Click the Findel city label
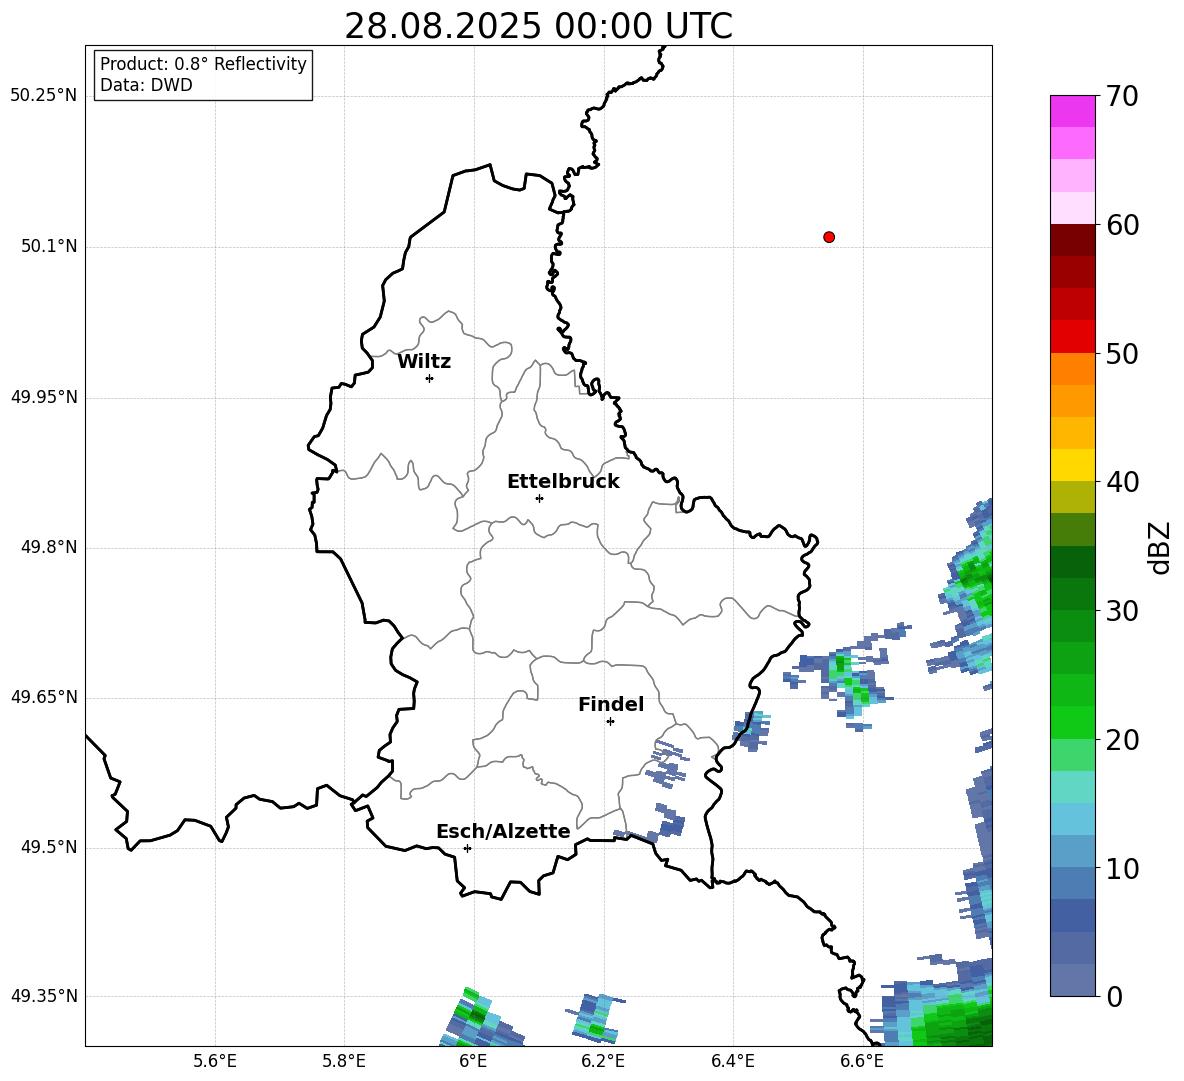This screenshot has width=1184, height=1081. pos(611,704)
